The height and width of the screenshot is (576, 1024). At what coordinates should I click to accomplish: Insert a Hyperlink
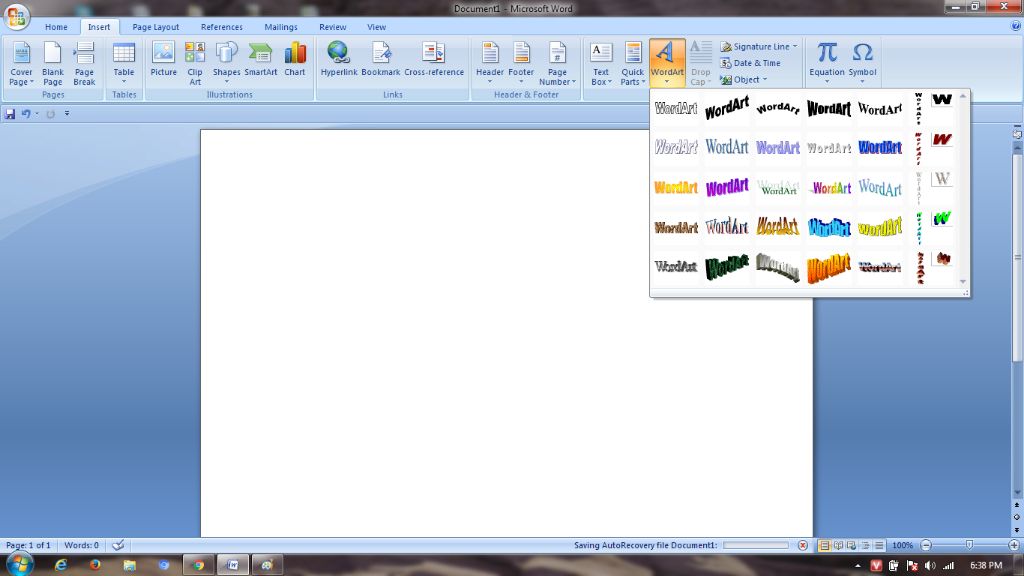[339, 59]
